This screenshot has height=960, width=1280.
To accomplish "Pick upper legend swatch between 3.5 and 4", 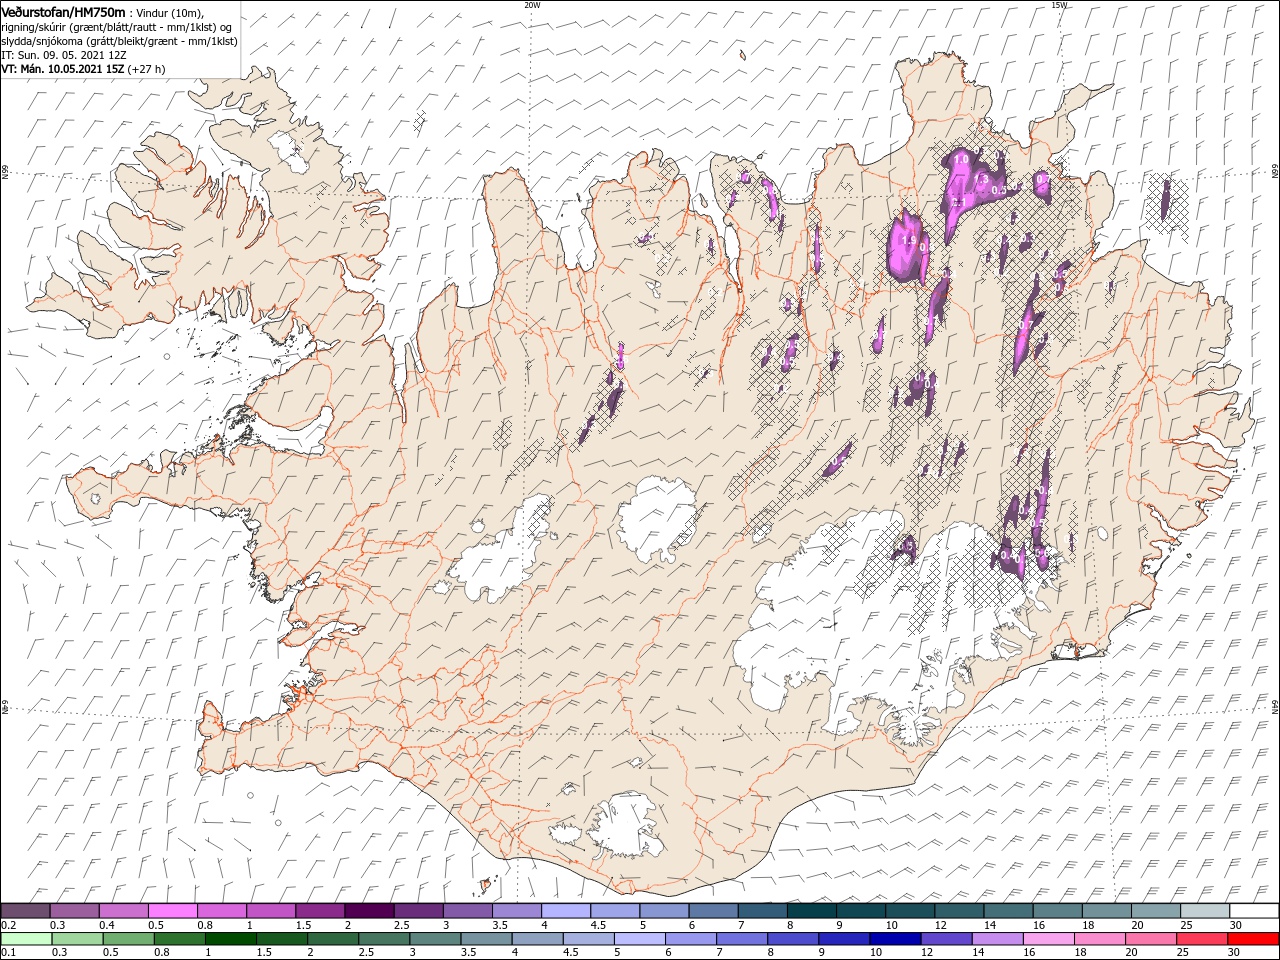I will (x=517, y=911).
